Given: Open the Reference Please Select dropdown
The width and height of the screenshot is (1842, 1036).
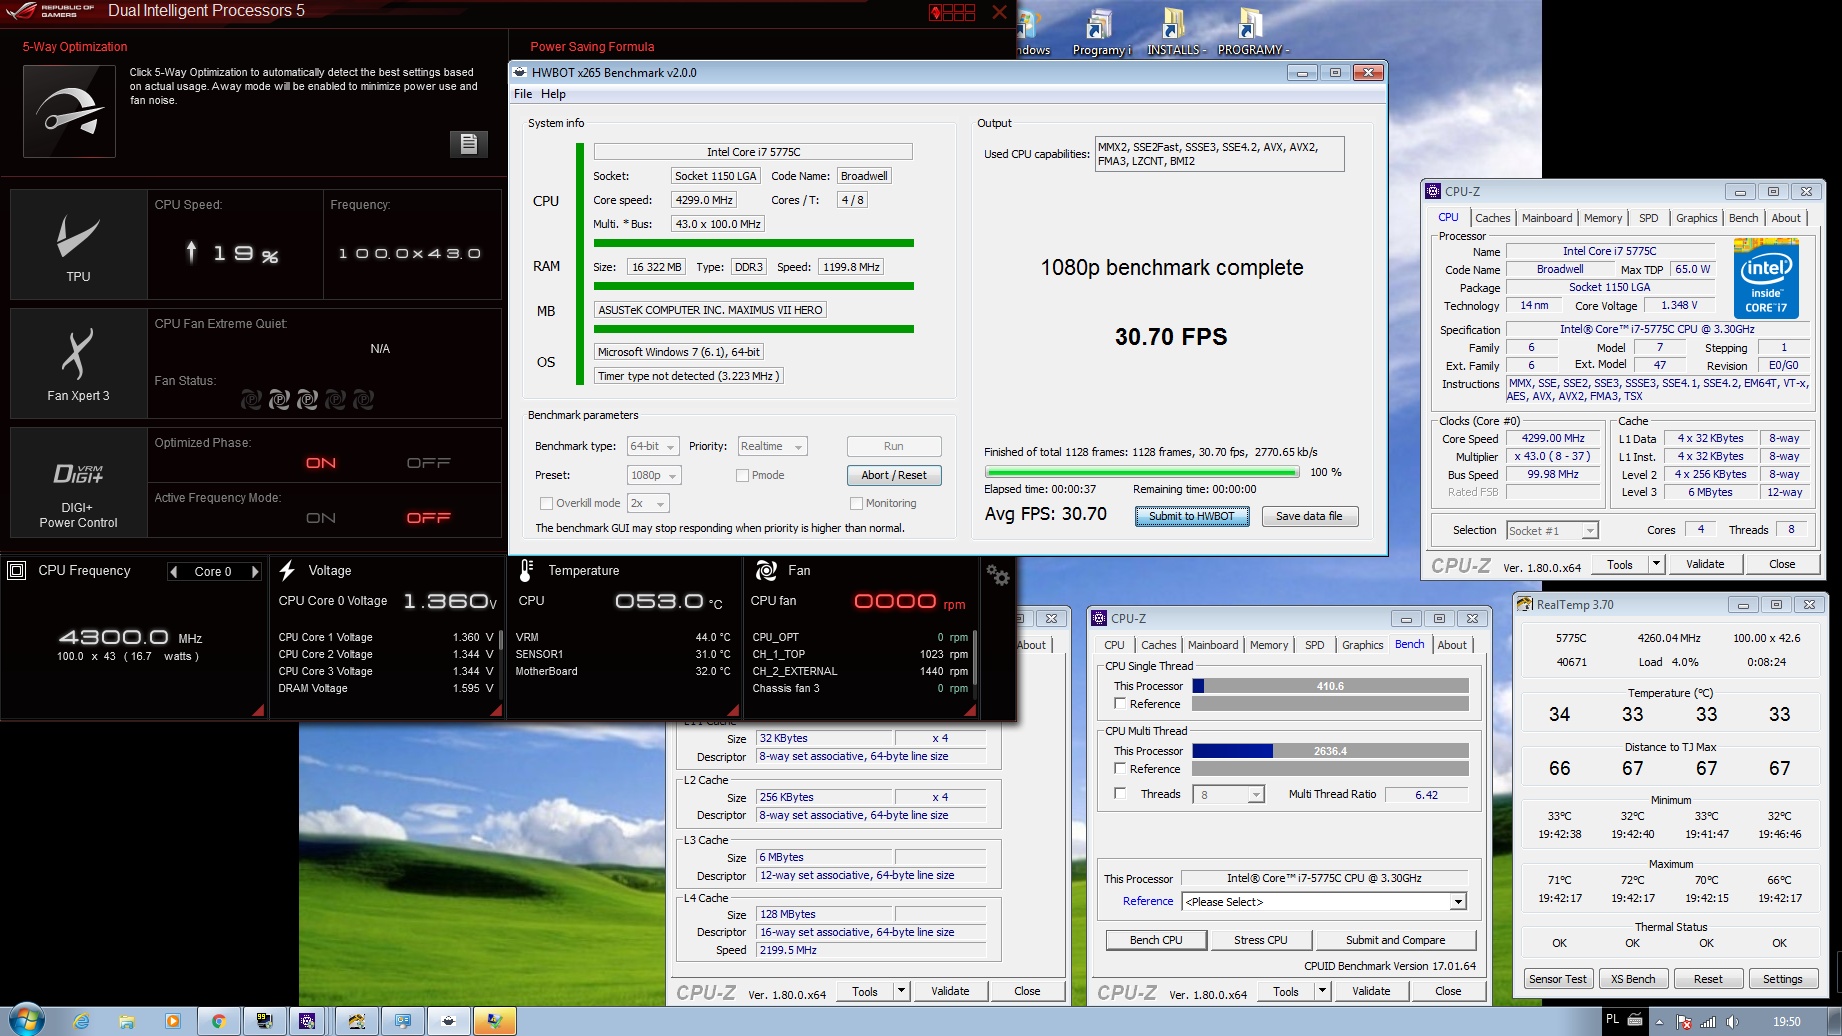Looking at the screenshot, I should click(1325, 902).
